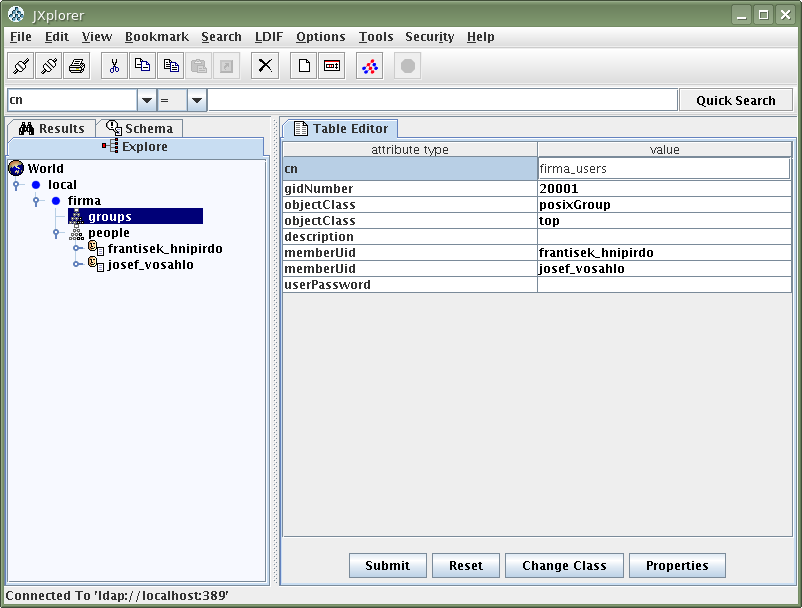
Task: Click the Copy DN toolbar icon
Action: [171, 66]
